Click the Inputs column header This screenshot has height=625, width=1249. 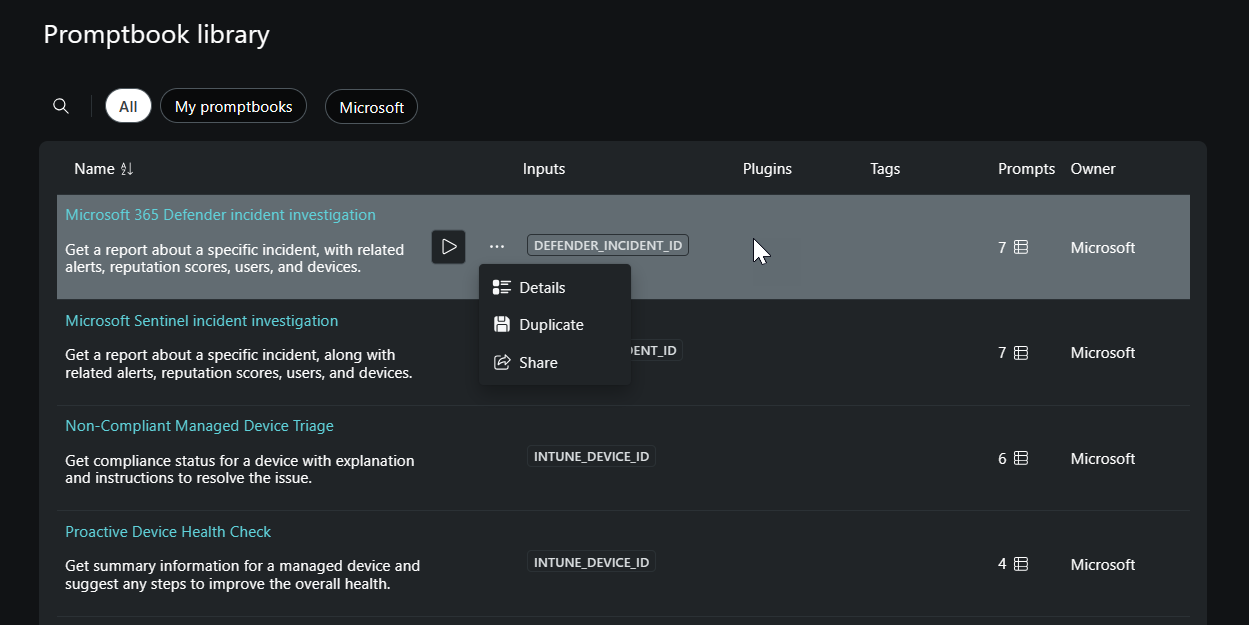click(x=544, y=169)
